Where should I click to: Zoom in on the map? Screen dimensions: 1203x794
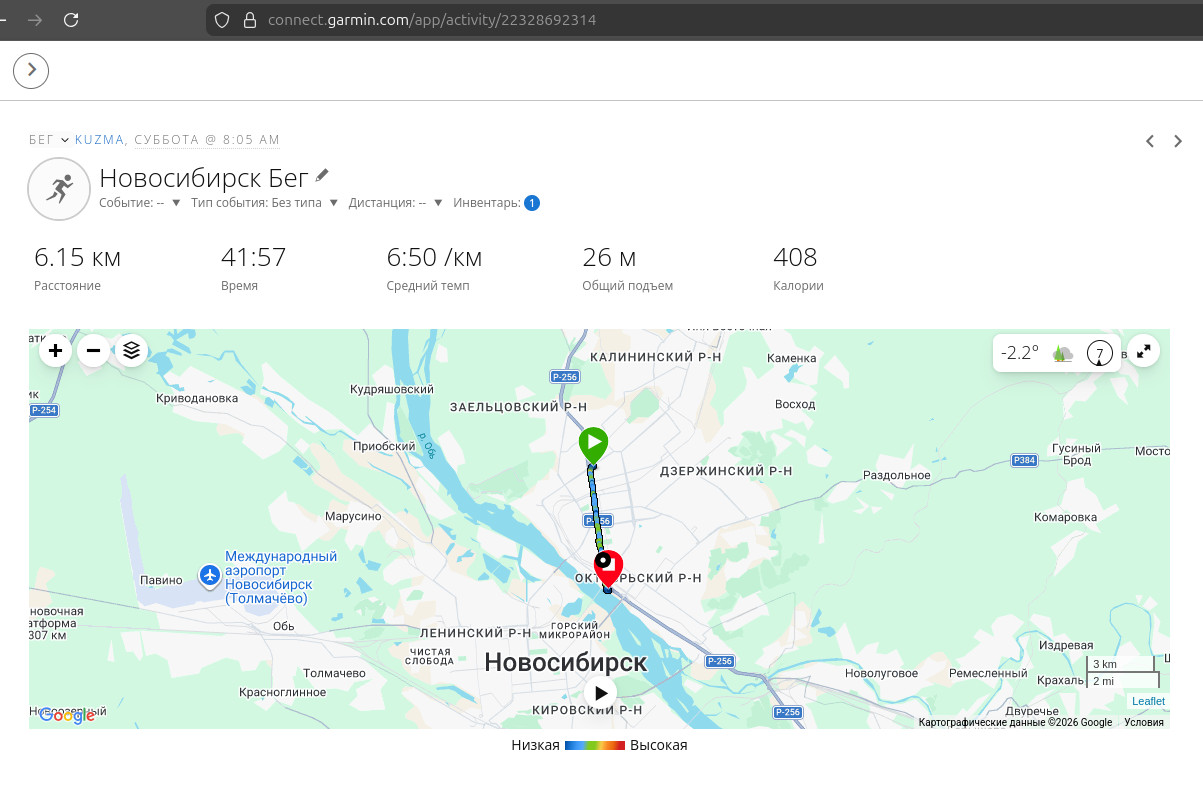pos(55,351)
